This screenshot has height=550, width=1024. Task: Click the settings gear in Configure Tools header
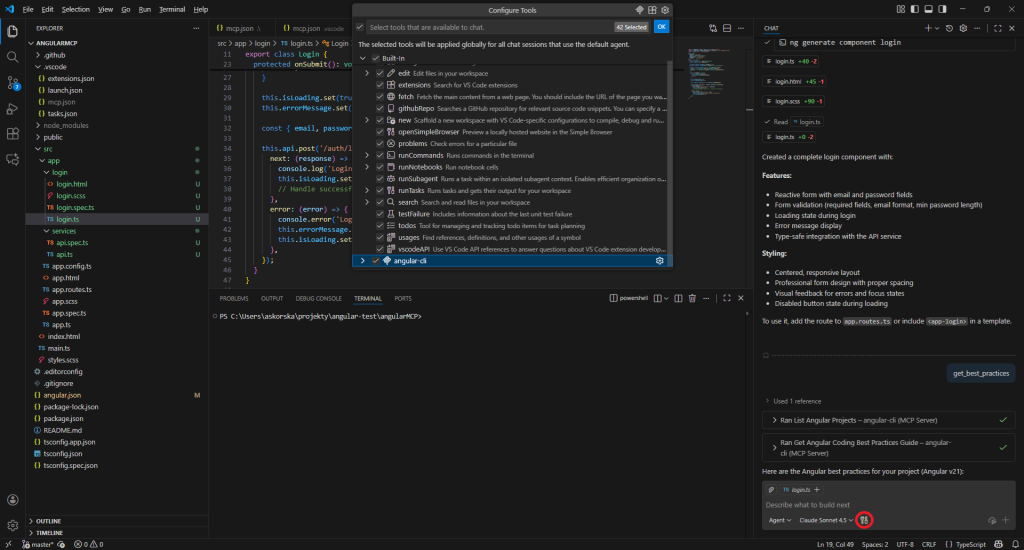665,10
